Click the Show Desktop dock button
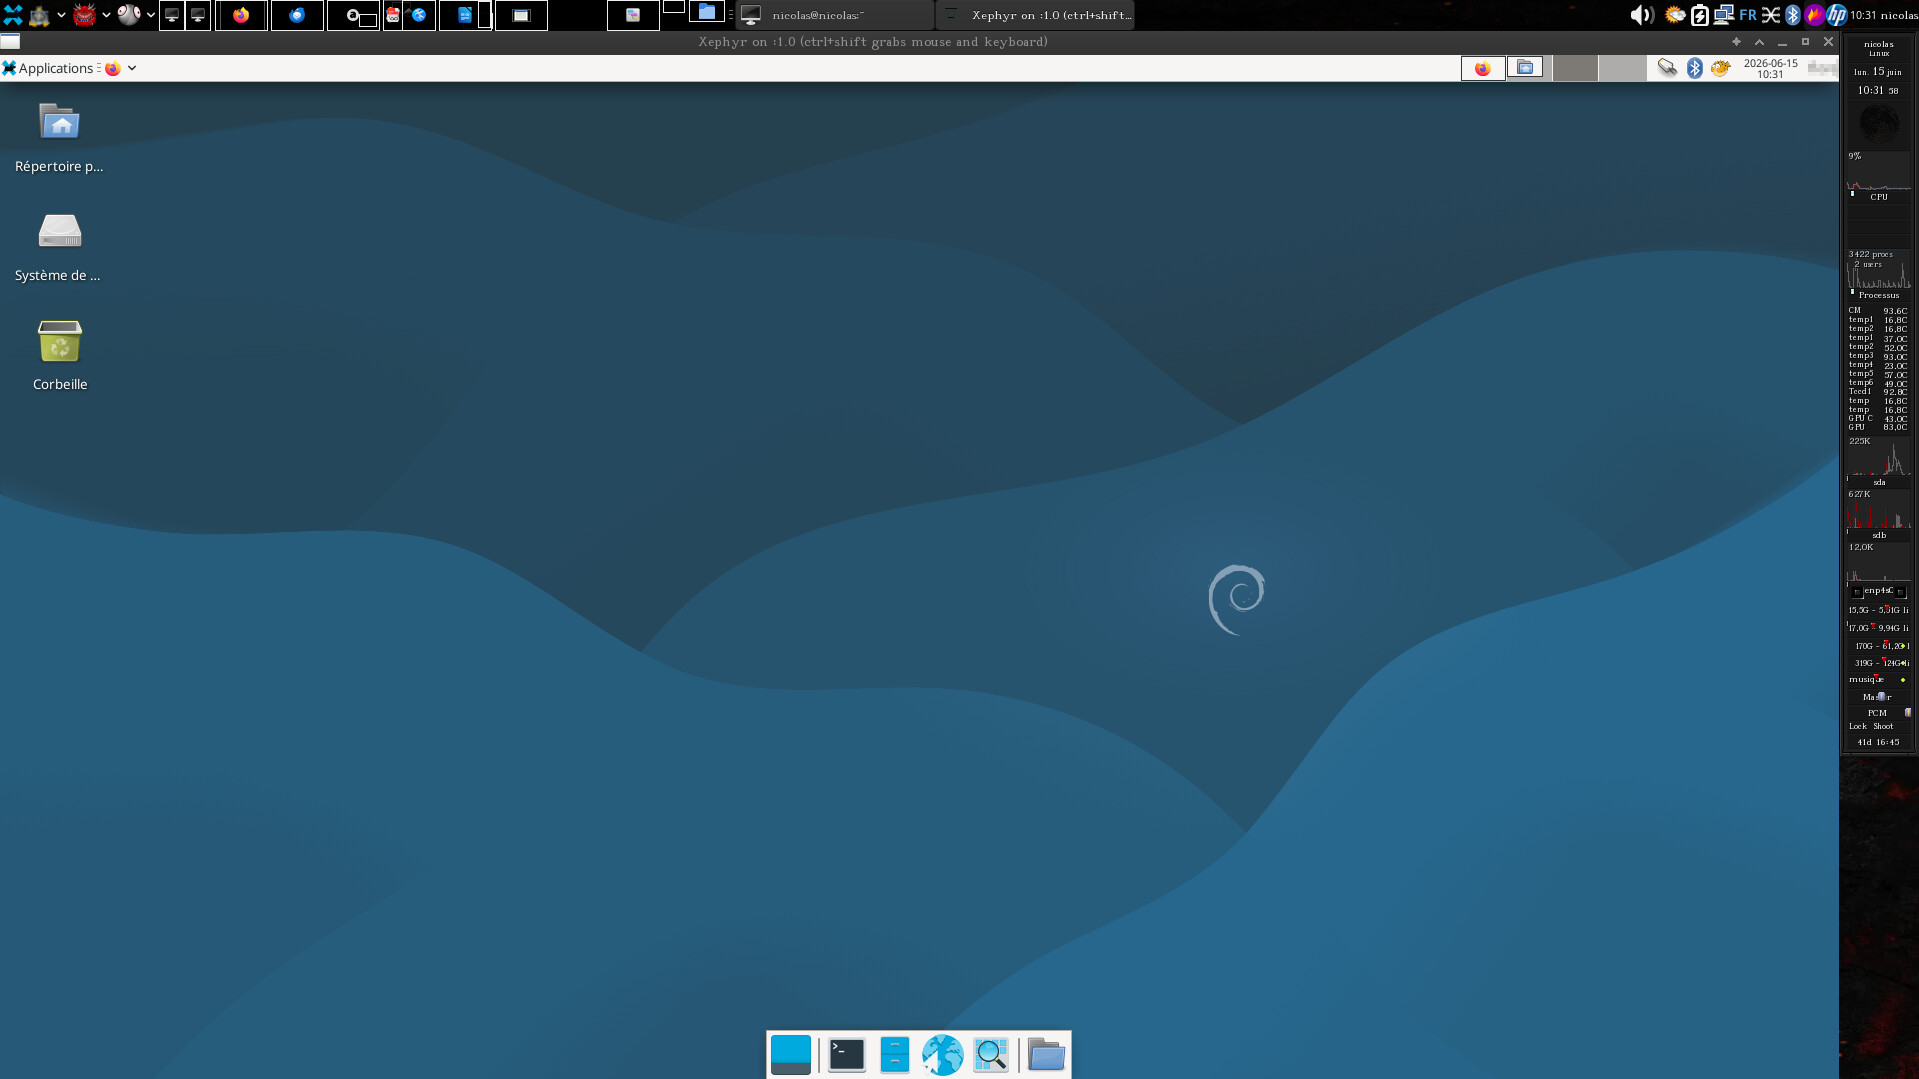The image size is (1919, 1079). 791,1055
